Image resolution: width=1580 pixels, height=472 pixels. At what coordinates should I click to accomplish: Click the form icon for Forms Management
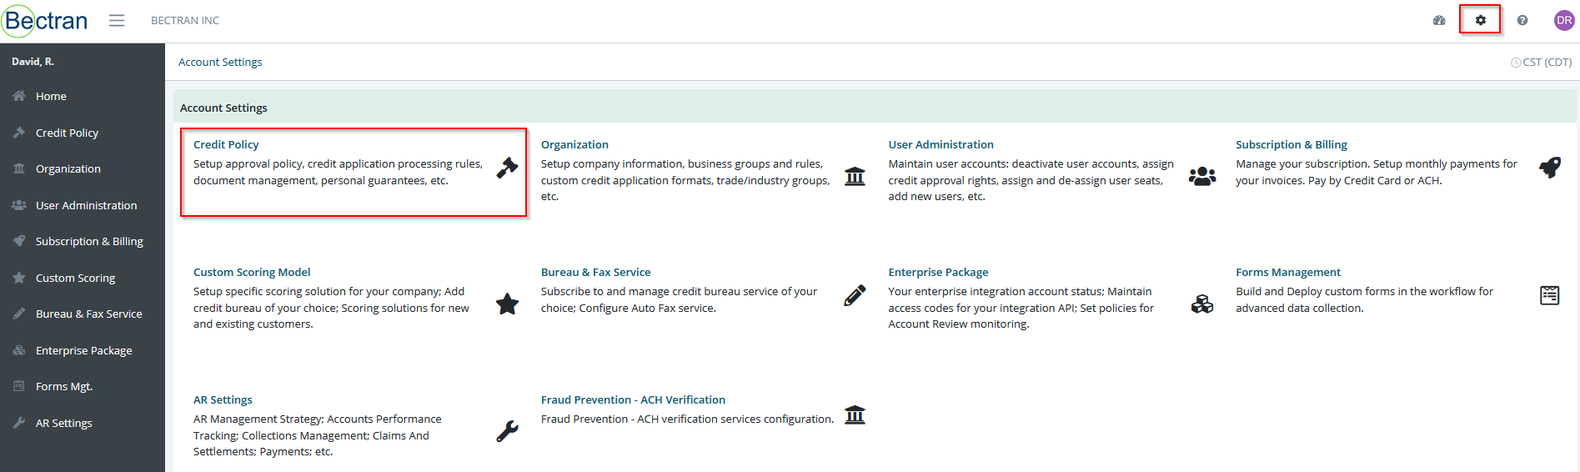tap(1549, 295)
